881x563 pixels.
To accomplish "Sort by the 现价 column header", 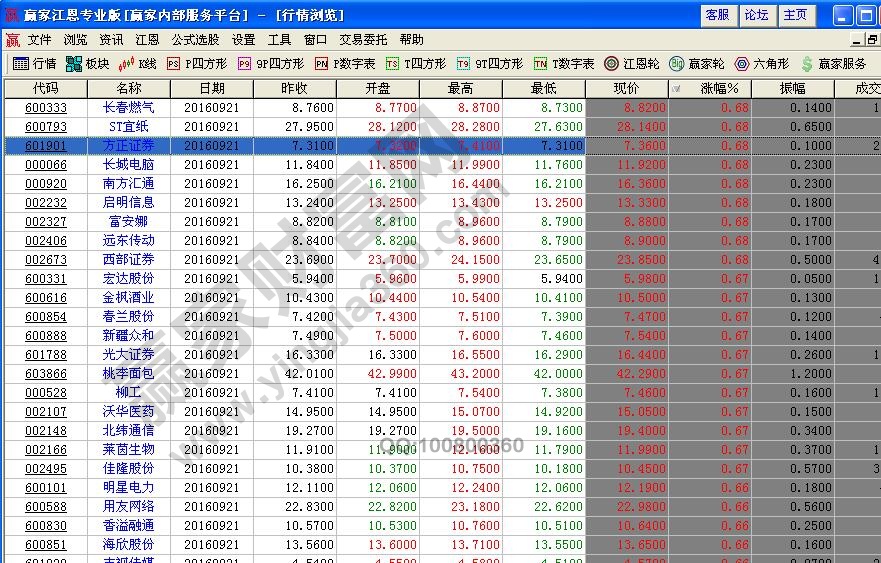I will [x=625, y=88].
